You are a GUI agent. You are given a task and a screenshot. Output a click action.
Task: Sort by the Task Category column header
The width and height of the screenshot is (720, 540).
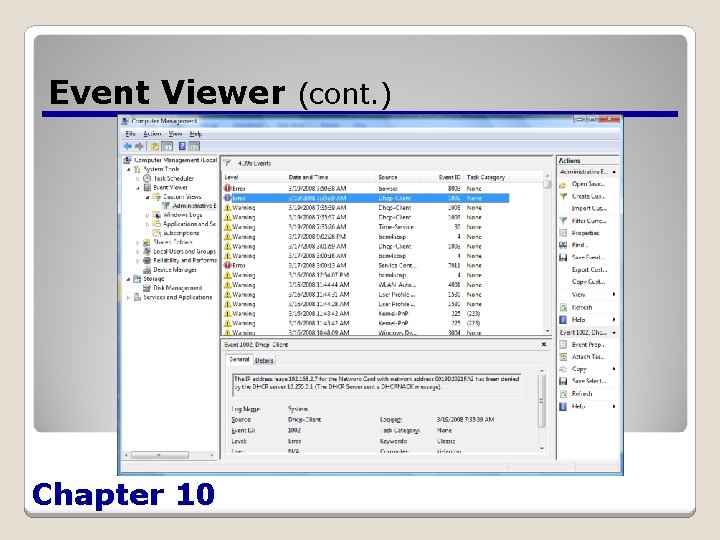tap(486, 177)
